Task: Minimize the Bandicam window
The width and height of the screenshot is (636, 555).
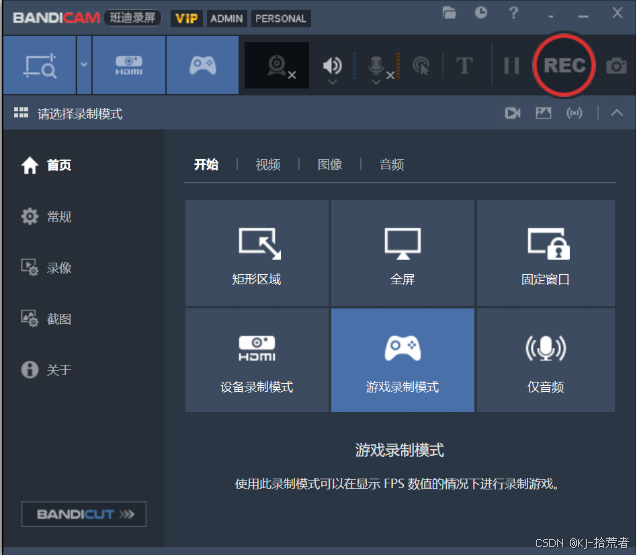Action: pos(583,16)
